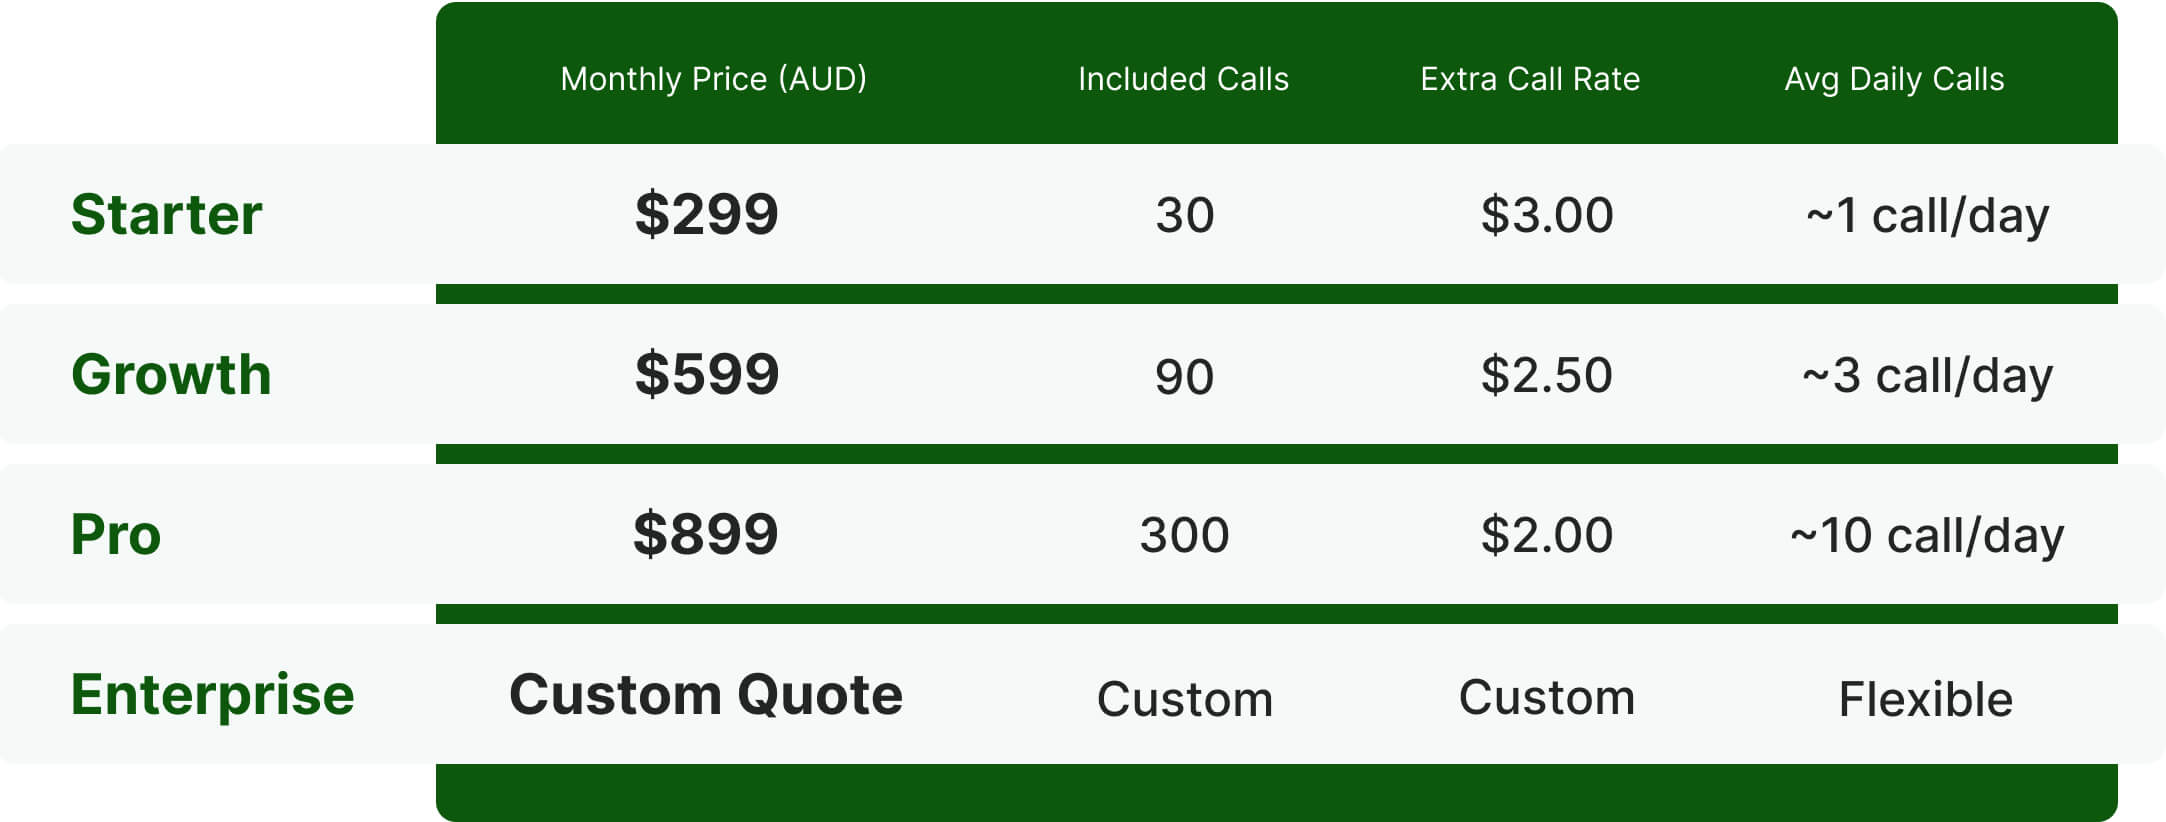Click the Flexible daily calls cell
The width and height of the screenshot is (2166, 822).
1925,698
